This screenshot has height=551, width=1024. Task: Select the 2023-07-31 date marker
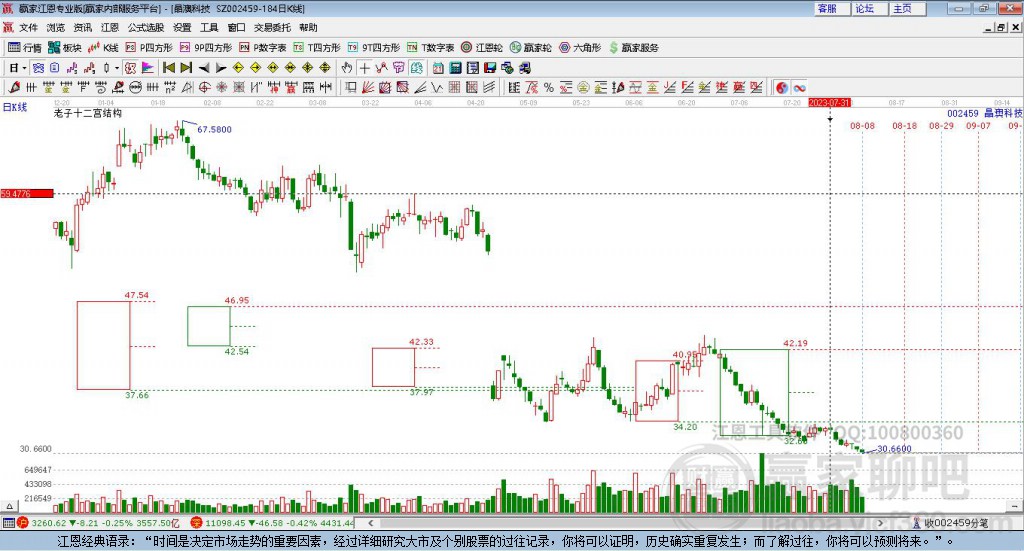tap(829, 103)
